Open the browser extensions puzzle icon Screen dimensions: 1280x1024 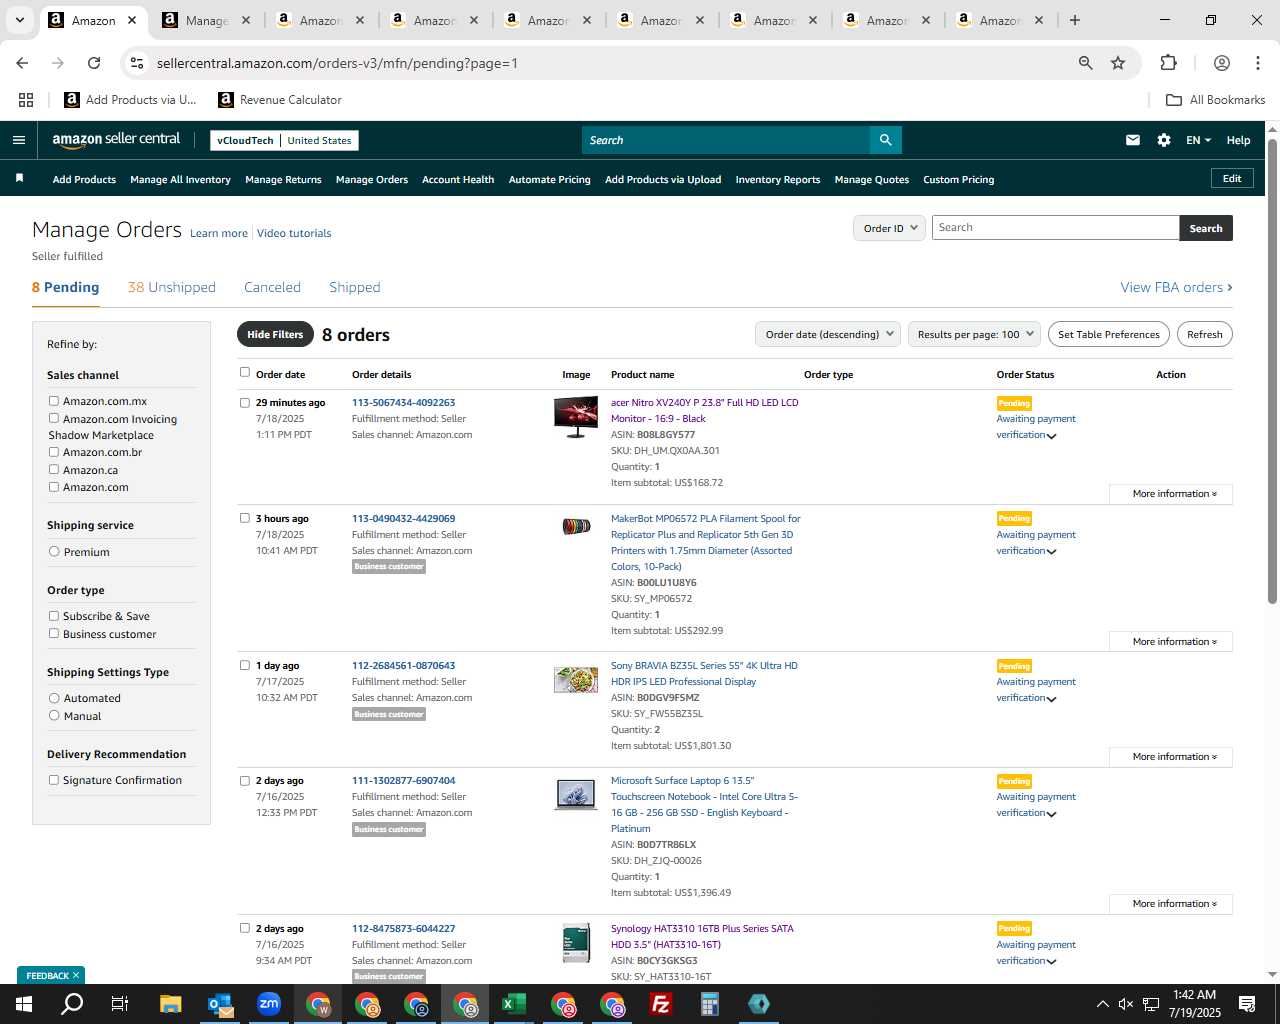click(1168, 63)
